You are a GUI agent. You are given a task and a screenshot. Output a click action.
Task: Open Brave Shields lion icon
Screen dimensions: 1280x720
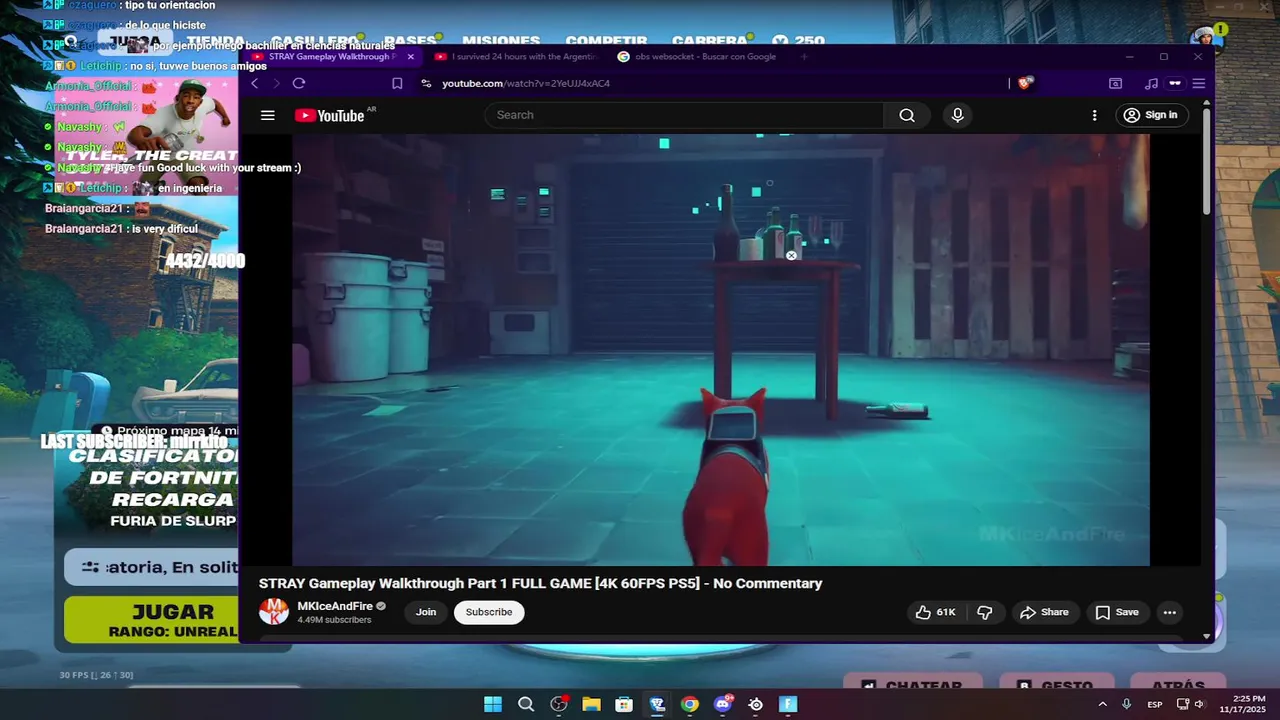click(x=1024, y=83)
